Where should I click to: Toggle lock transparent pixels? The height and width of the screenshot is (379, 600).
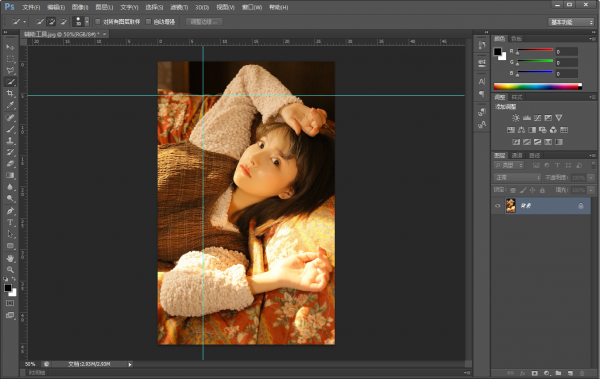coord(513,190)
